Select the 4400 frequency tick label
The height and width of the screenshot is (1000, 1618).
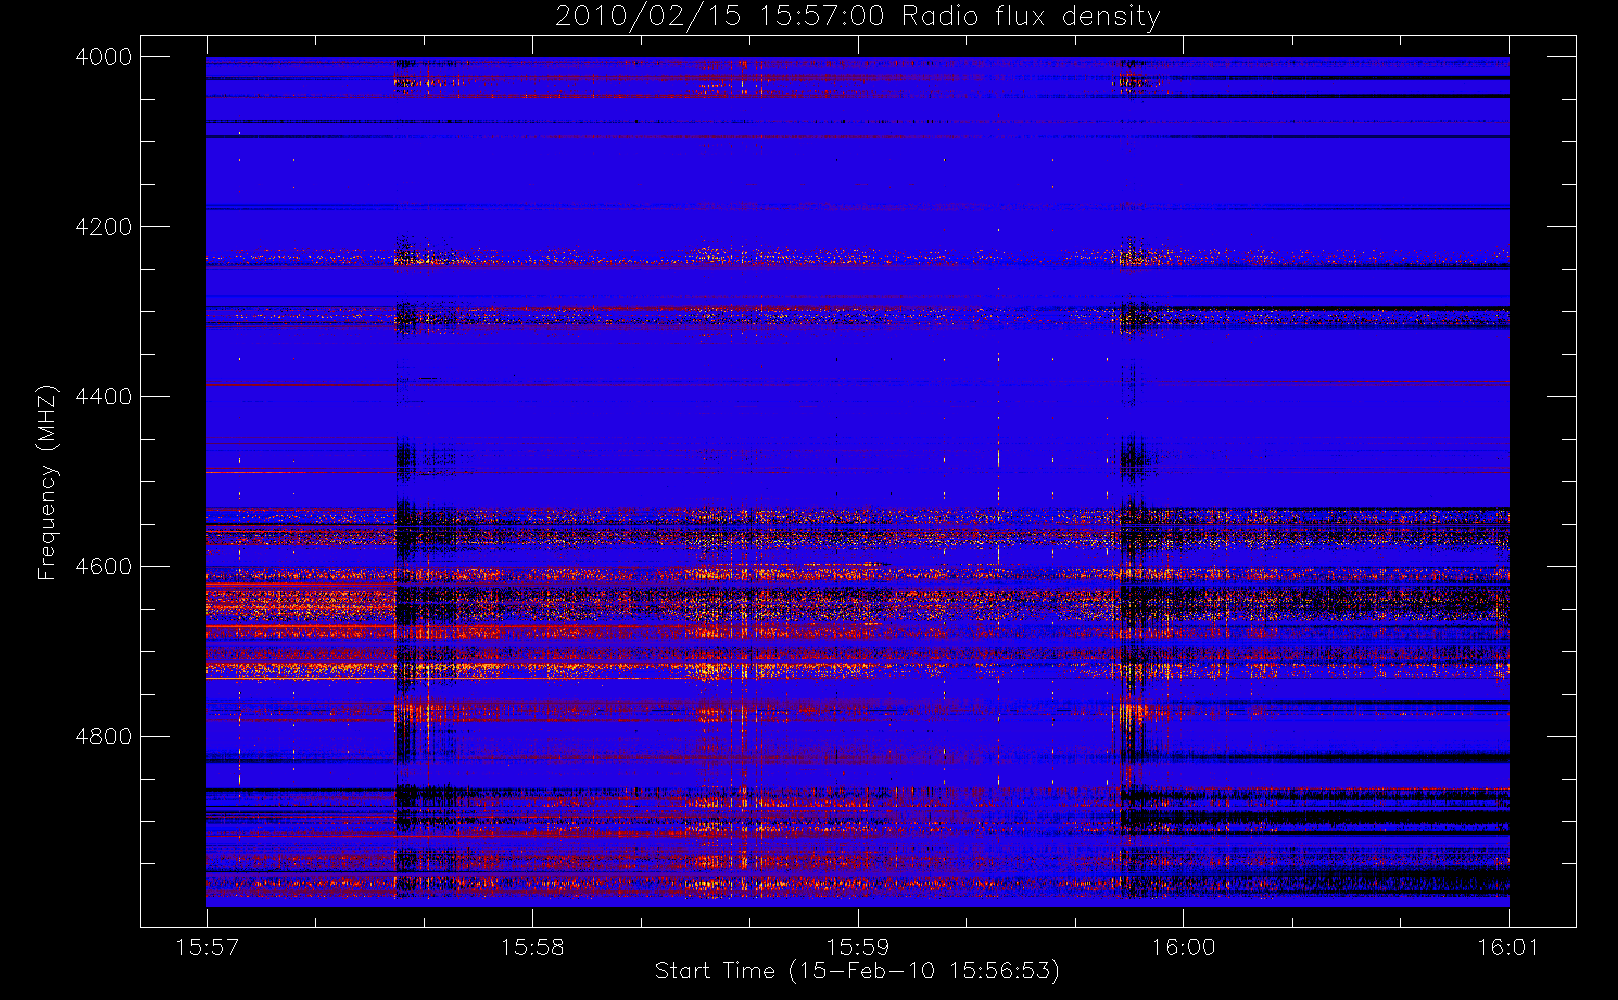pos(104,397)
